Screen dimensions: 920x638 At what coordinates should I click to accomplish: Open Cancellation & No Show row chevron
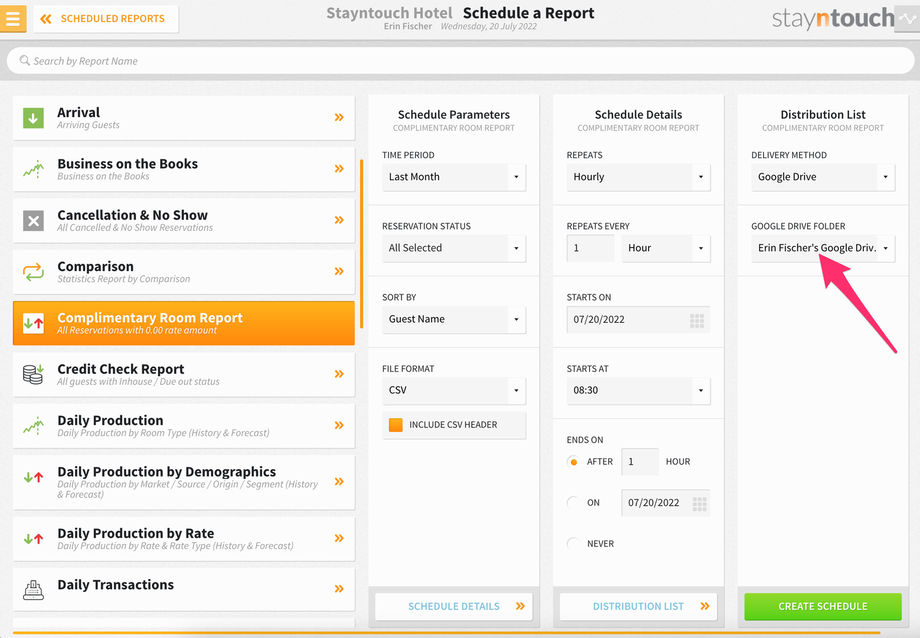pos(339,220)
